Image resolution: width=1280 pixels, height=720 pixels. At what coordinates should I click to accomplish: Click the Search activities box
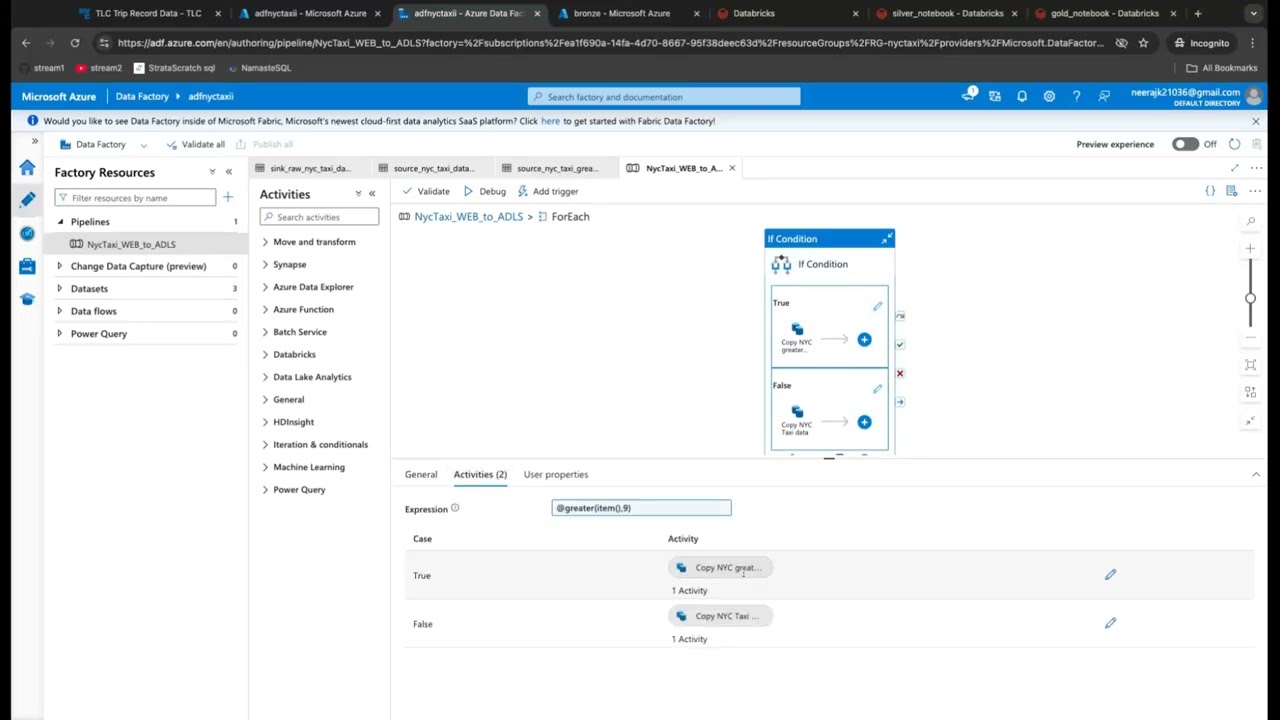pyautogui.click(x=319, y=217)
